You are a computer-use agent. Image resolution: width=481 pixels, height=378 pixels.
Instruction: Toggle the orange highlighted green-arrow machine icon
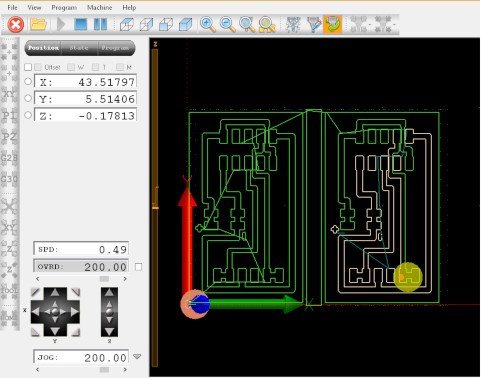coord(333,24)
